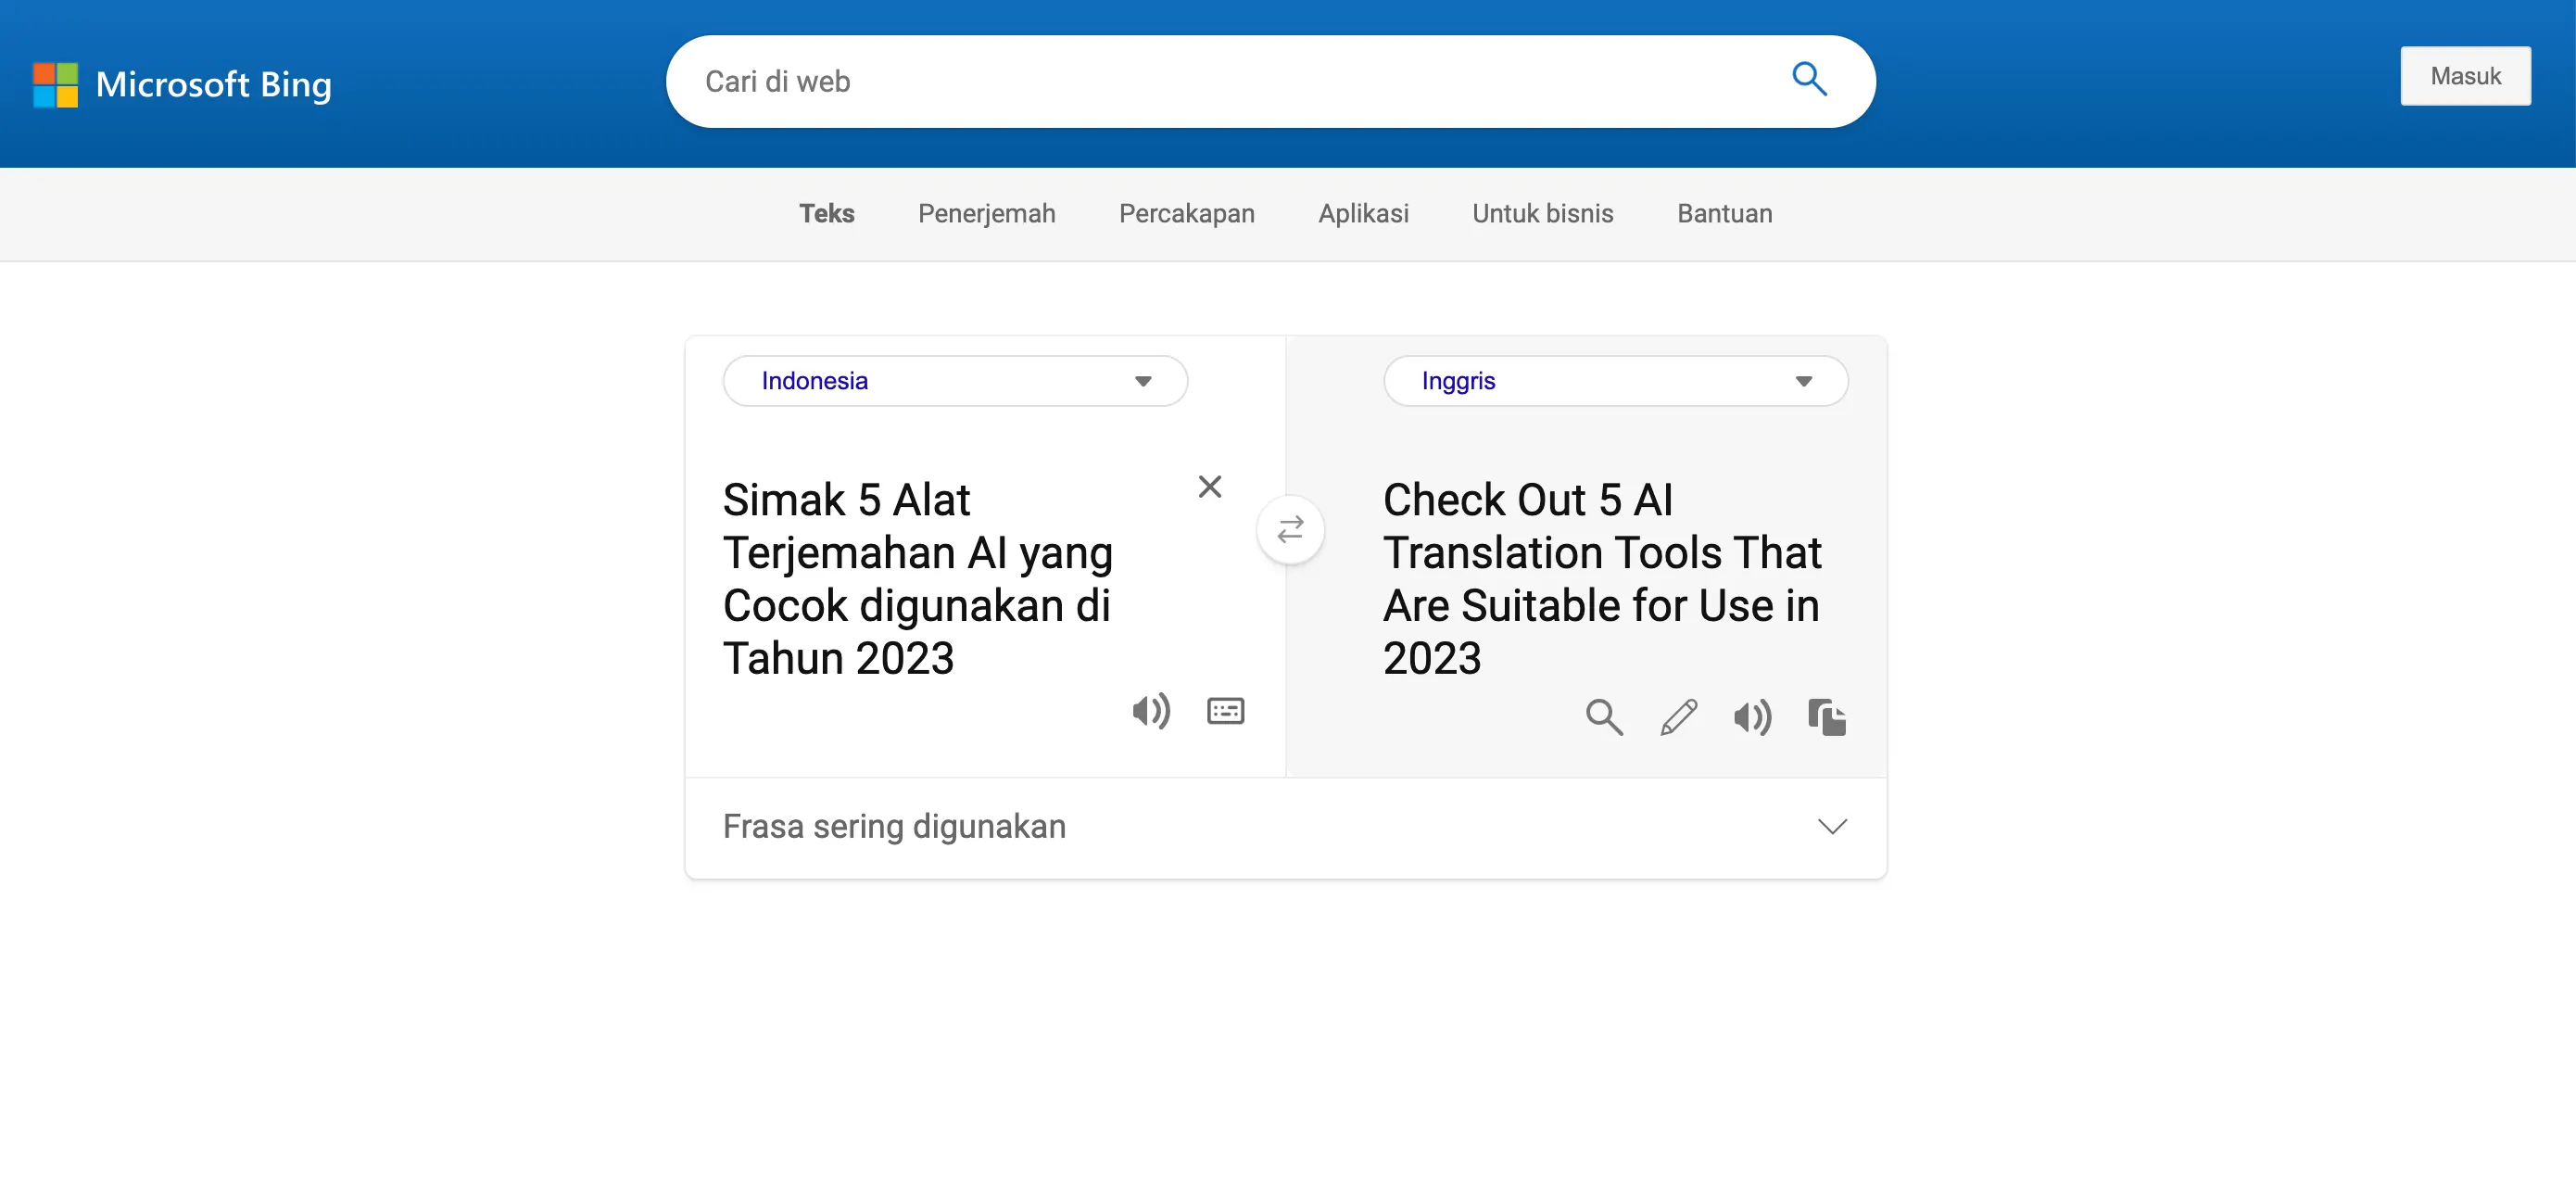Click the search magnifier in the web search bar
Screen dimensions: 2576x1203
(x=1808, y=80)
